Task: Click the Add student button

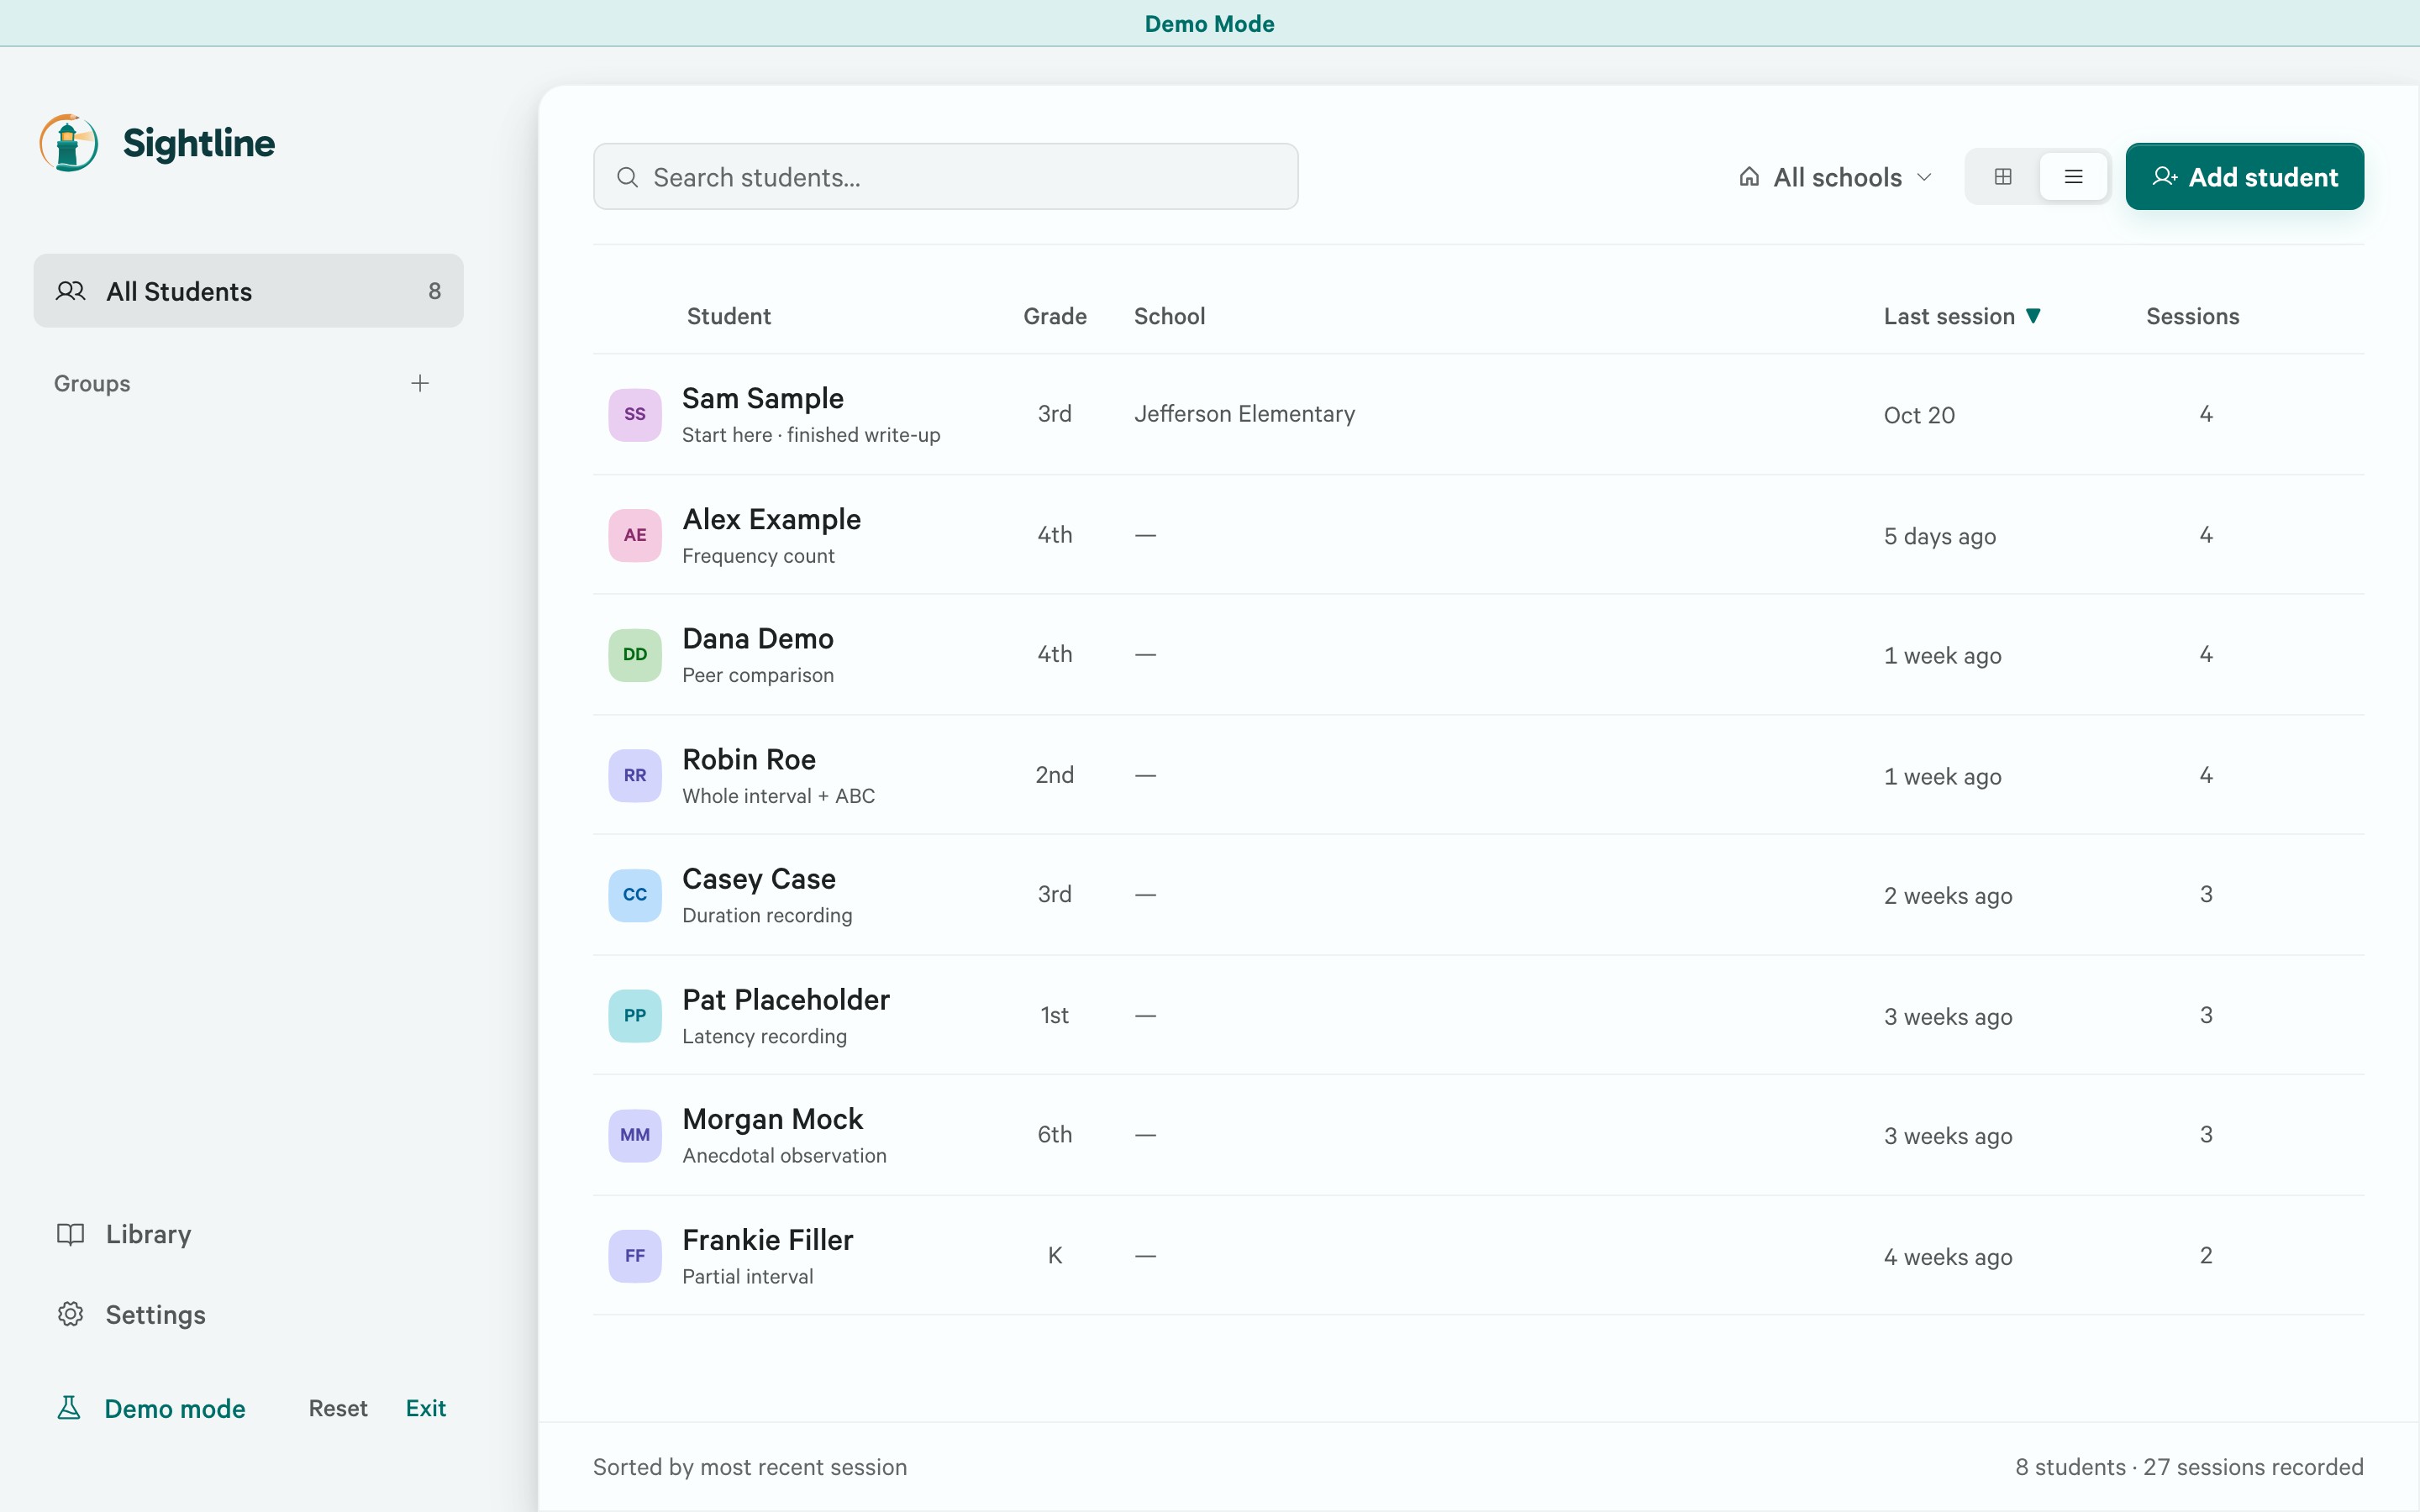Action: [2244, 177]
